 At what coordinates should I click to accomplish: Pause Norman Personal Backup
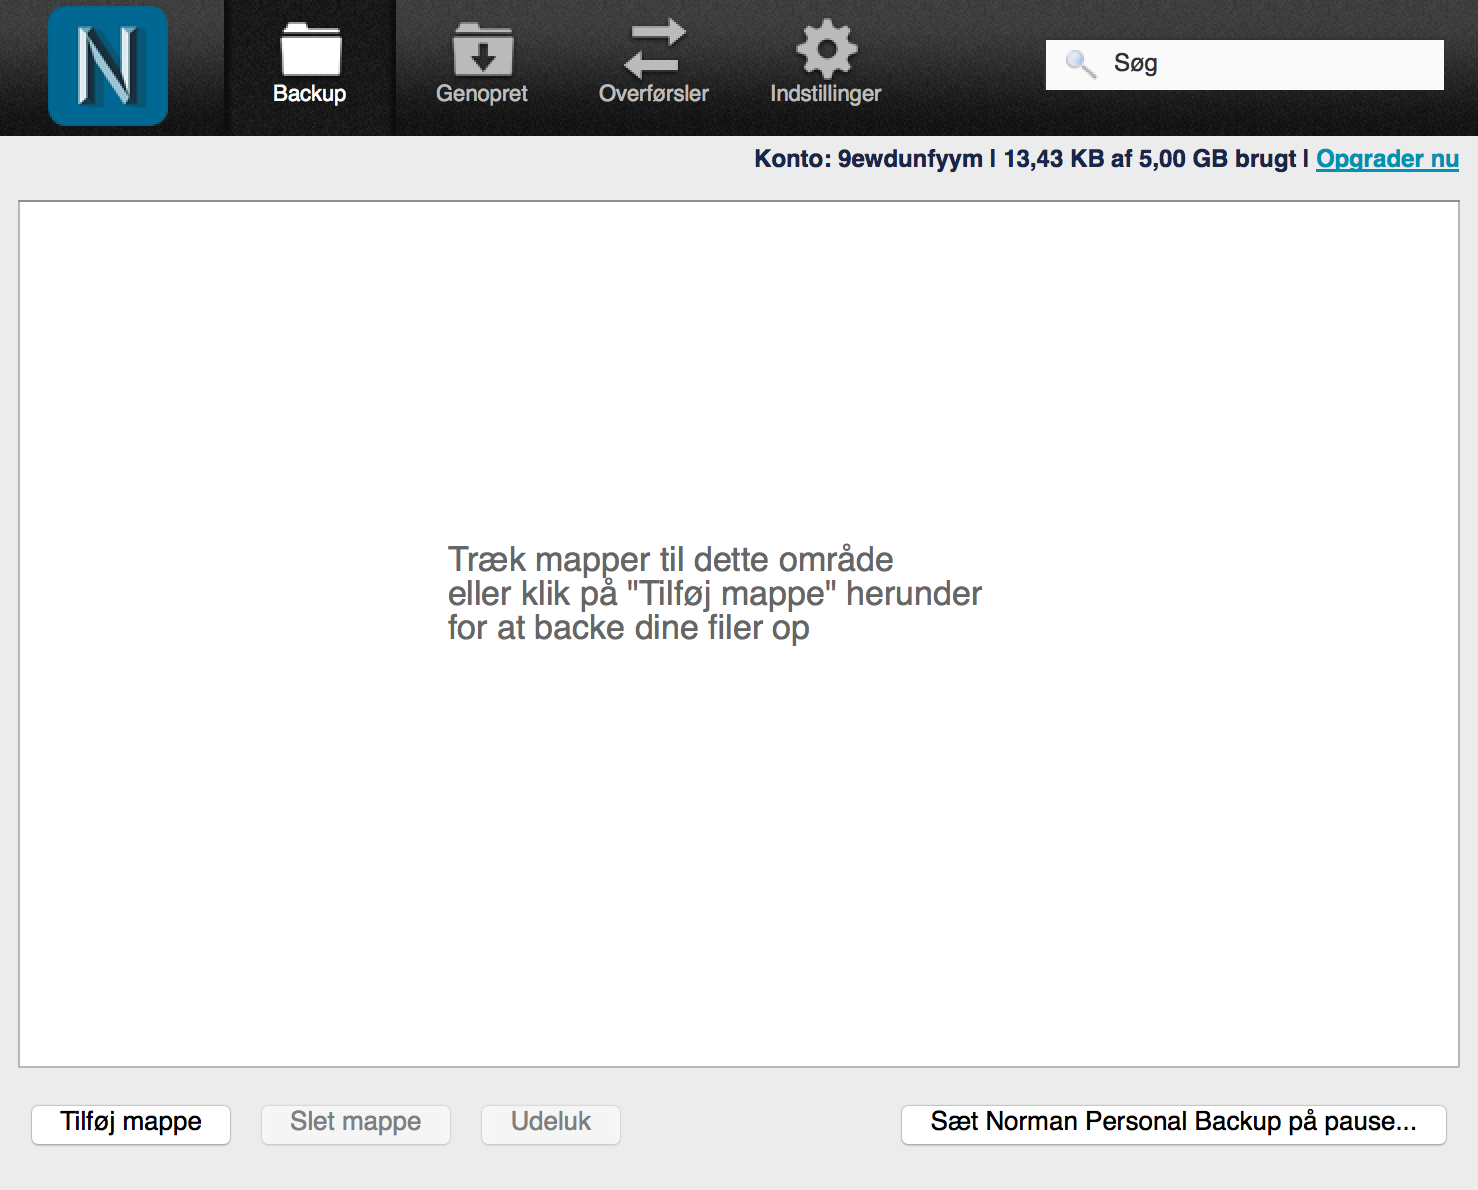pos(1174,1124)
